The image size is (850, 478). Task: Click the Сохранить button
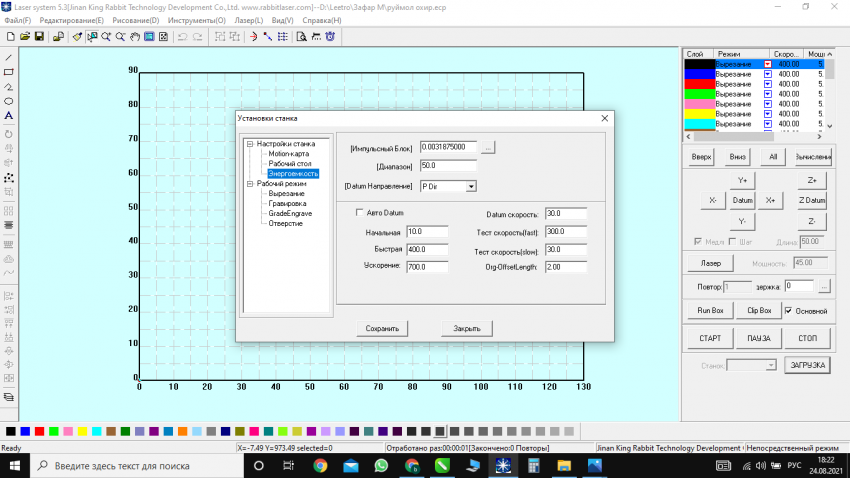point(382,328)
